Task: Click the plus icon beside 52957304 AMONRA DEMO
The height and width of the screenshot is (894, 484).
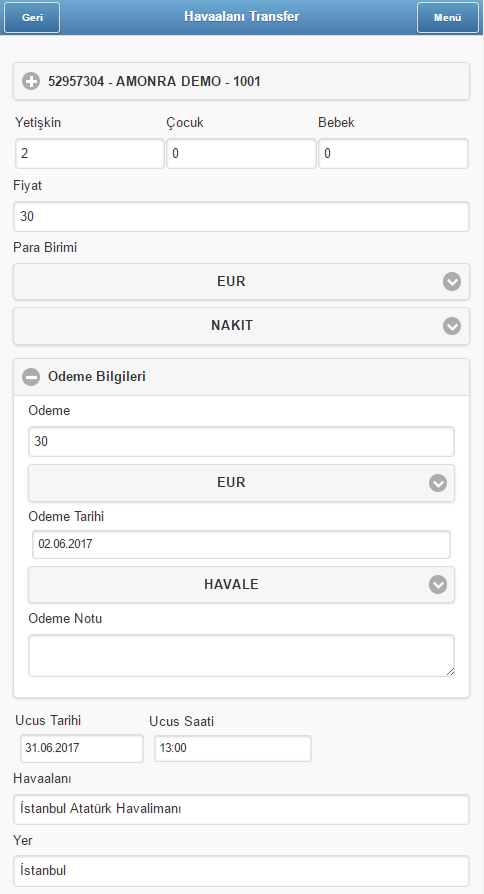Action: 31,82
